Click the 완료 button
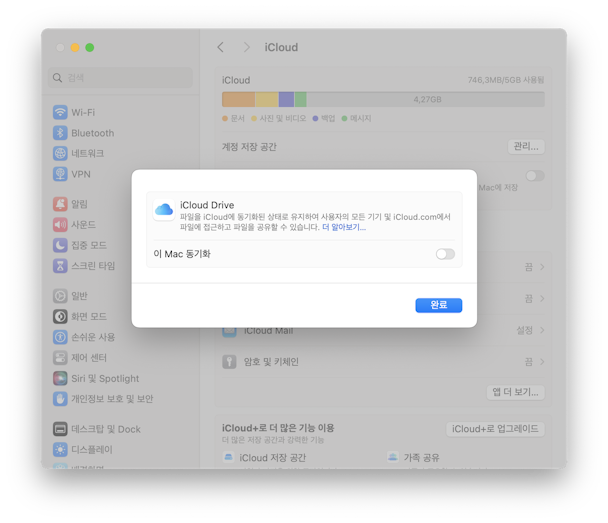608x523 pixels. 439,305
